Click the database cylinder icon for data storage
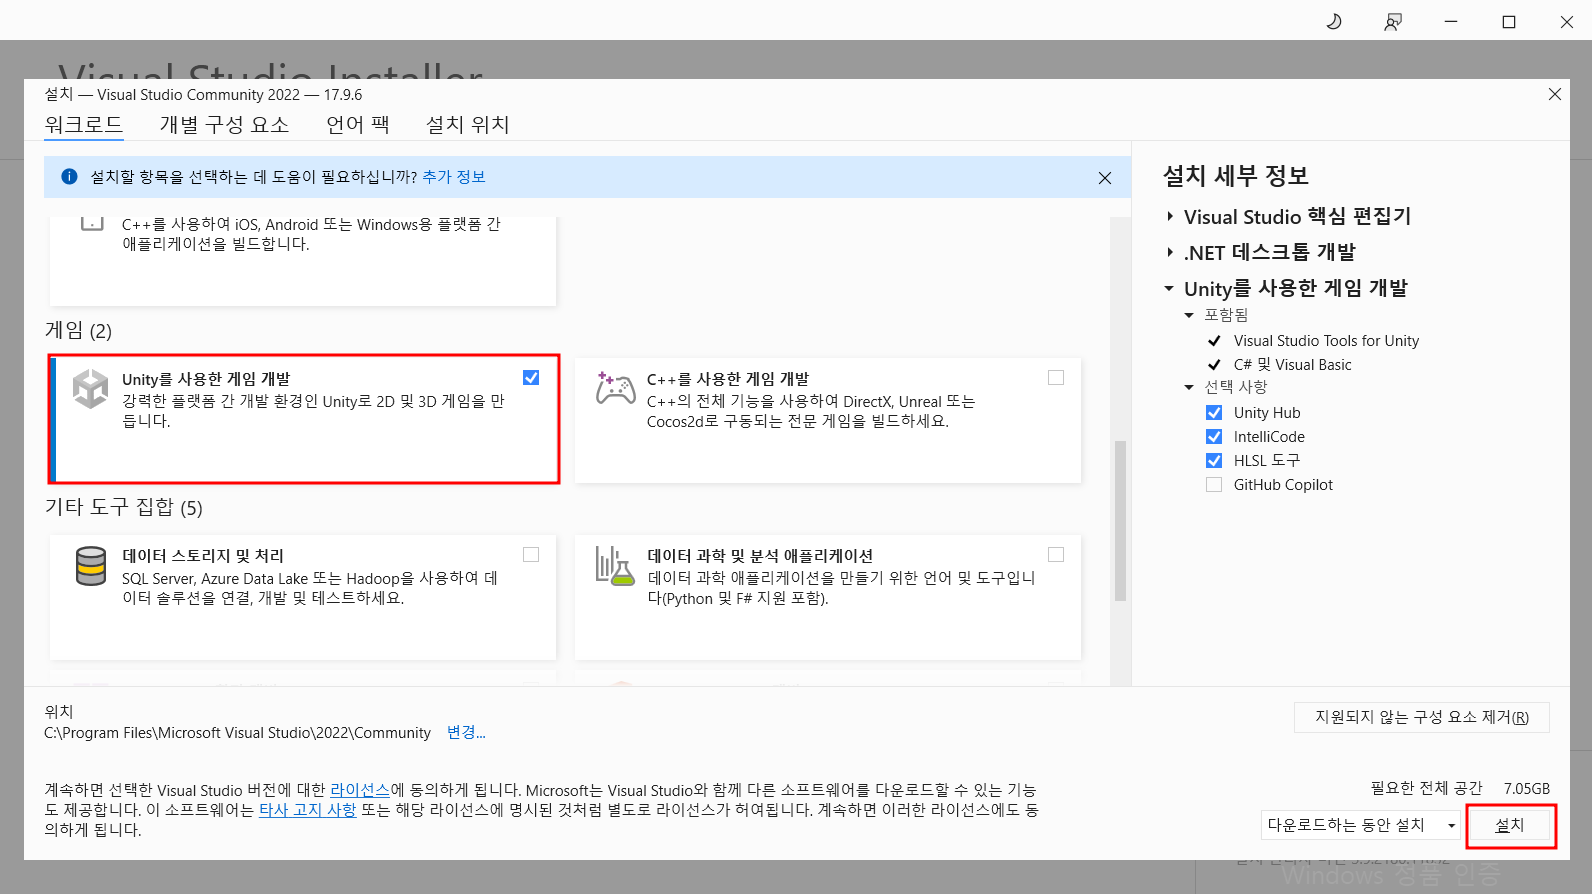 (91, 566)
